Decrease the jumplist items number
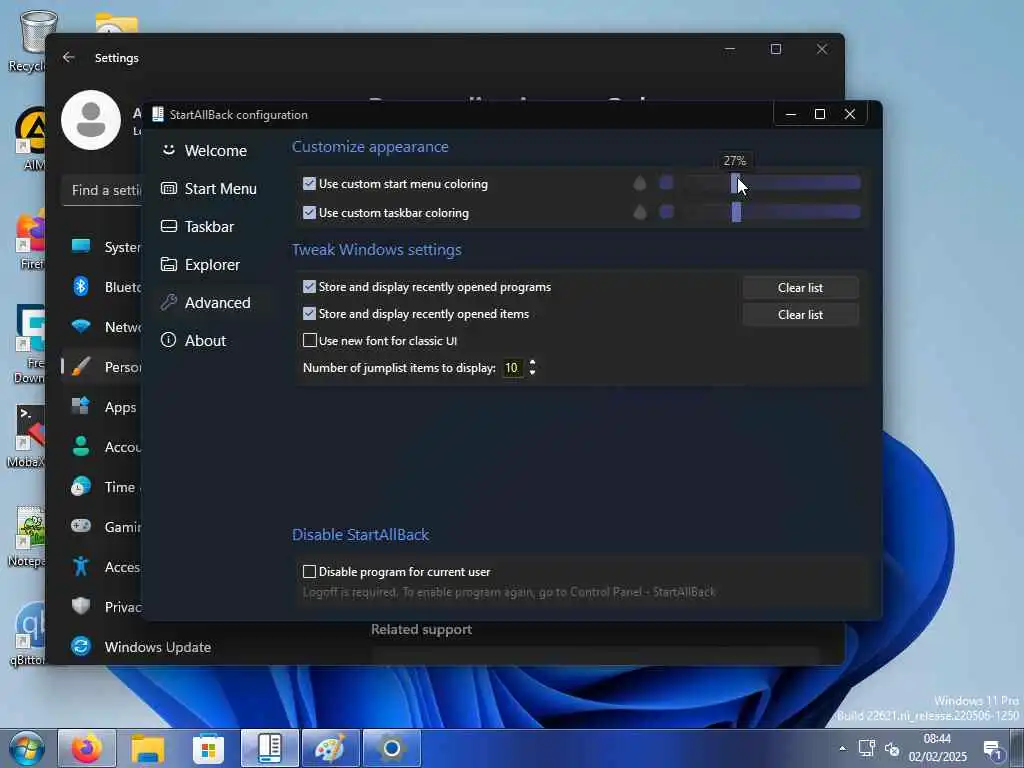 point(532,372)
